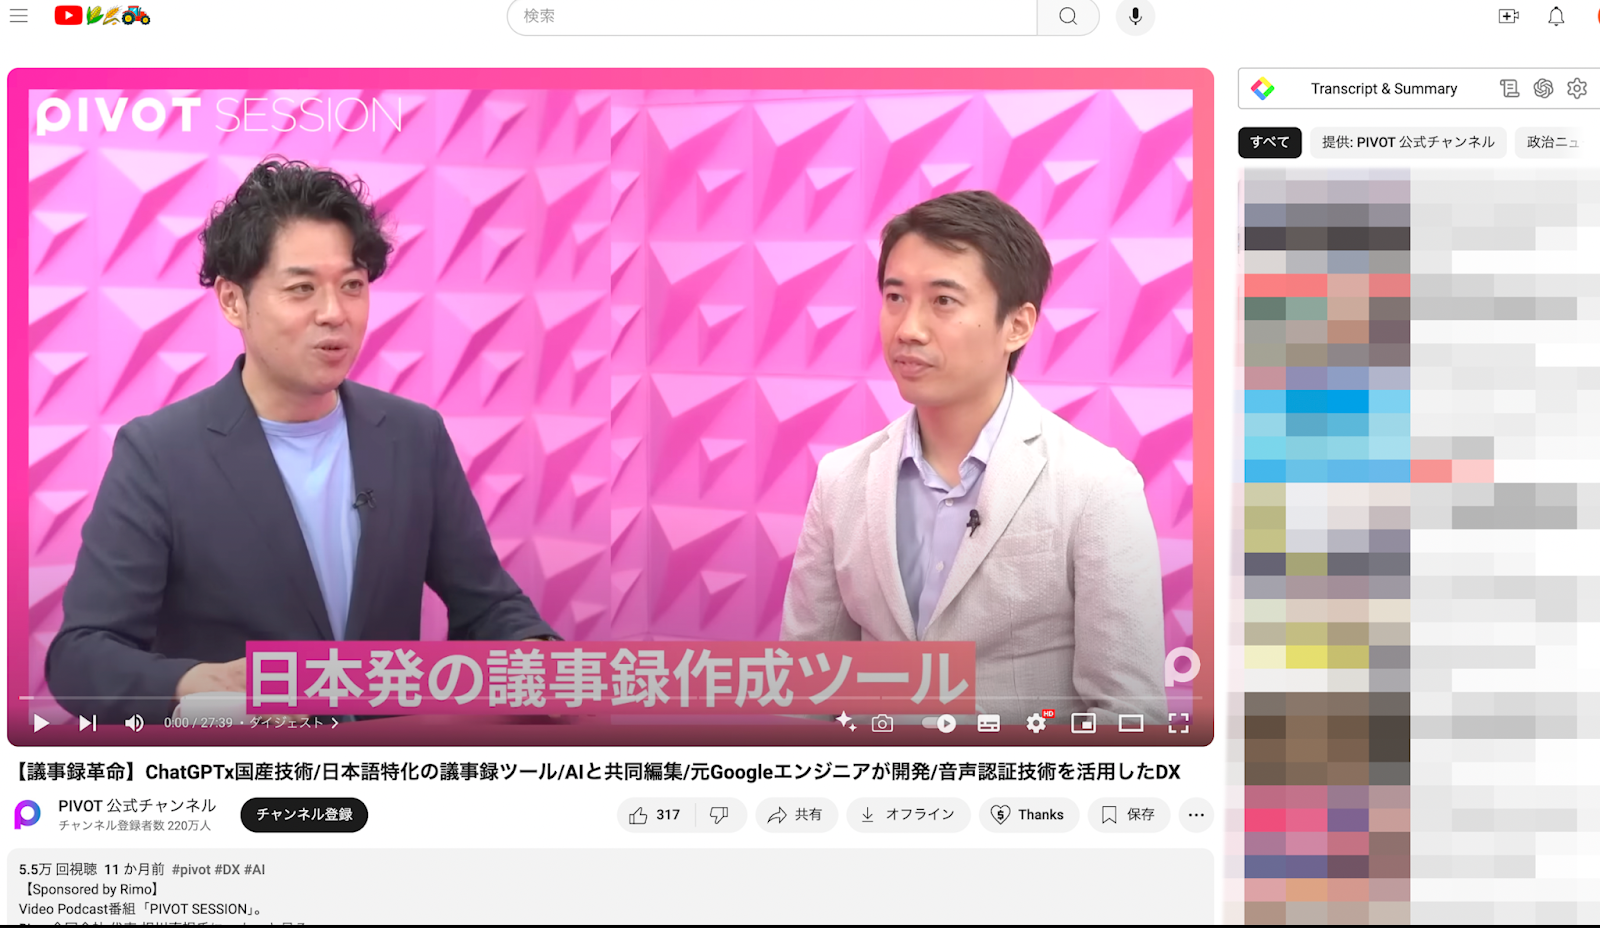Open the Transcript & Summary settings gear
1600x928 pixels.
pyautogui.click(x=1578, y=88)
